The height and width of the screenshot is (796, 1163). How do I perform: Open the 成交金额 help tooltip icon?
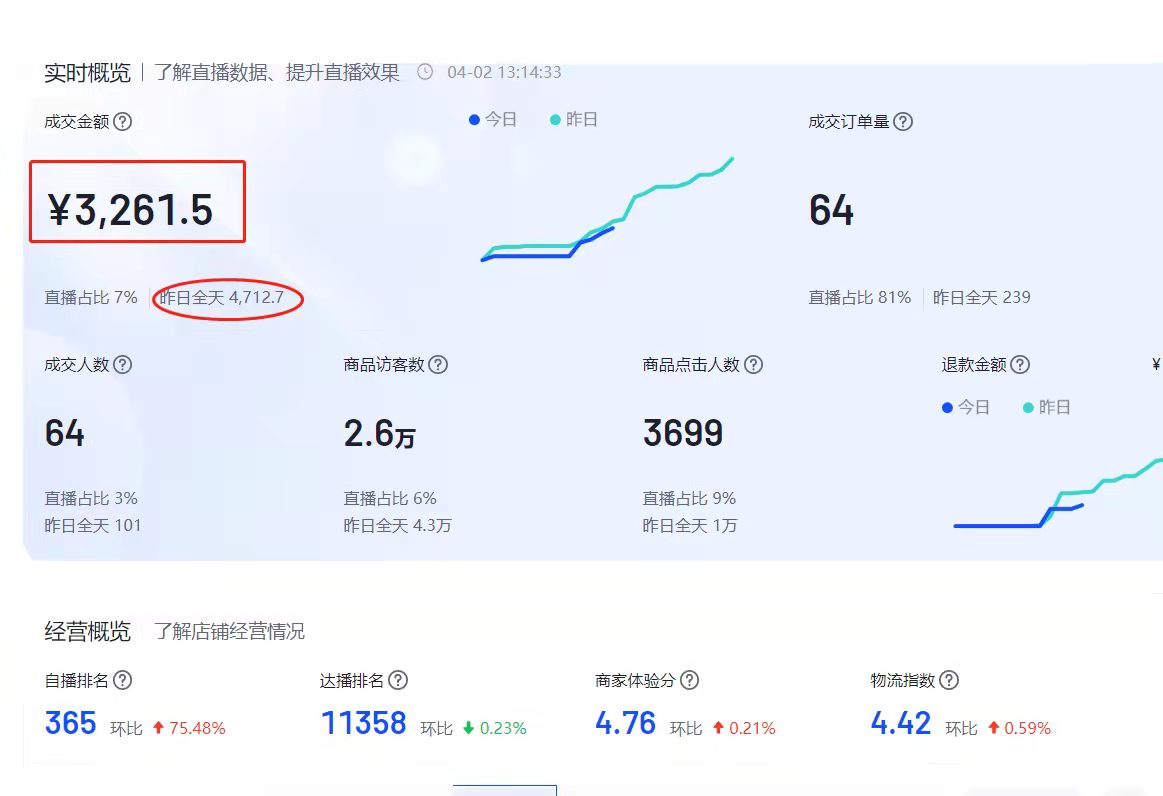click(122, 121)
